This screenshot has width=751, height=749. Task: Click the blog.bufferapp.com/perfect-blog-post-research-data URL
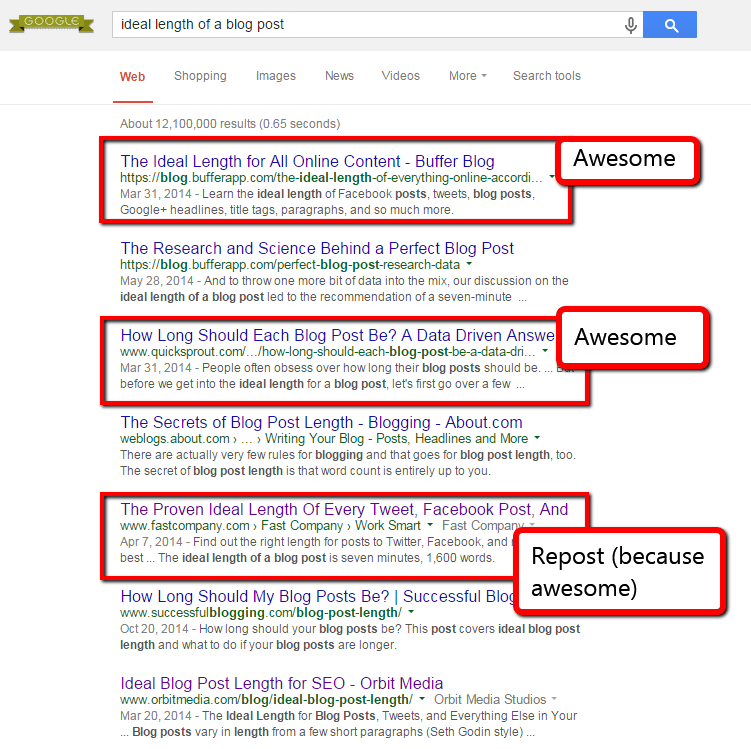pos(290,265)
